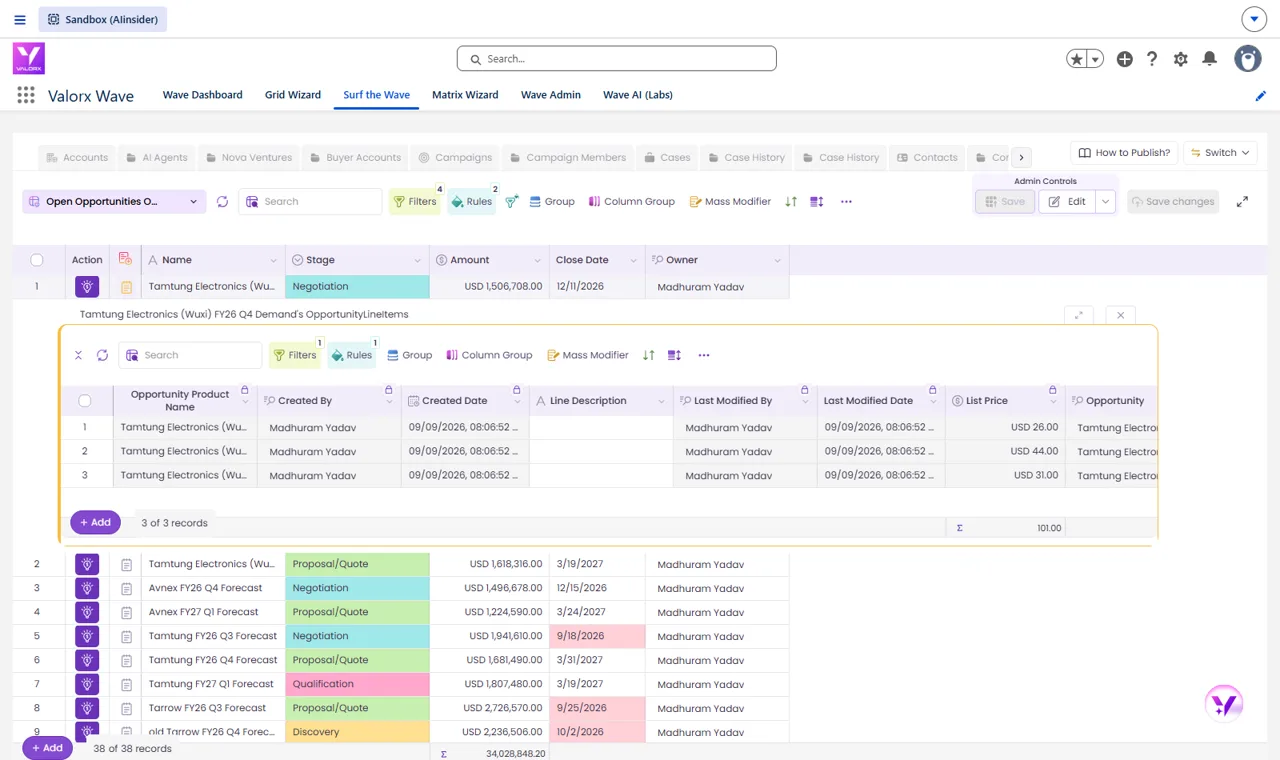The image size is (1280, 760).
Task: Show more object tabs with the right chevron
Action: [1021, 157]
